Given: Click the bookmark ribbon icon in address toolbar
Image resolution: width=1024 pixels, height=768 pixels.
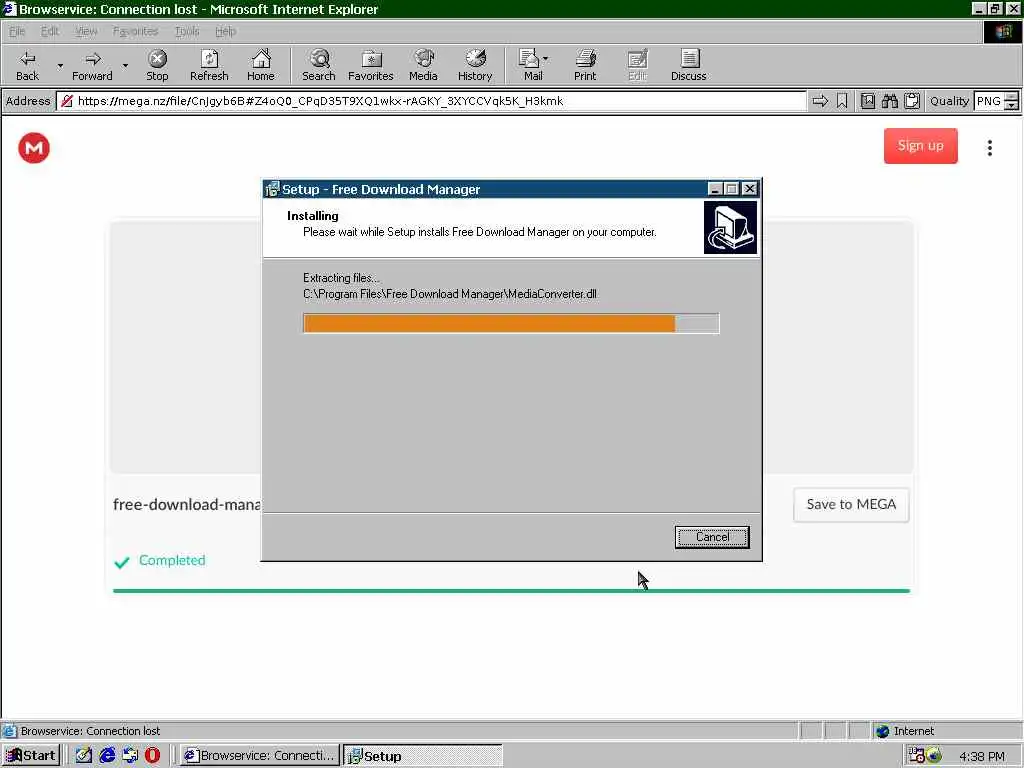Looking at the screenshot, I should coord(842,101).
